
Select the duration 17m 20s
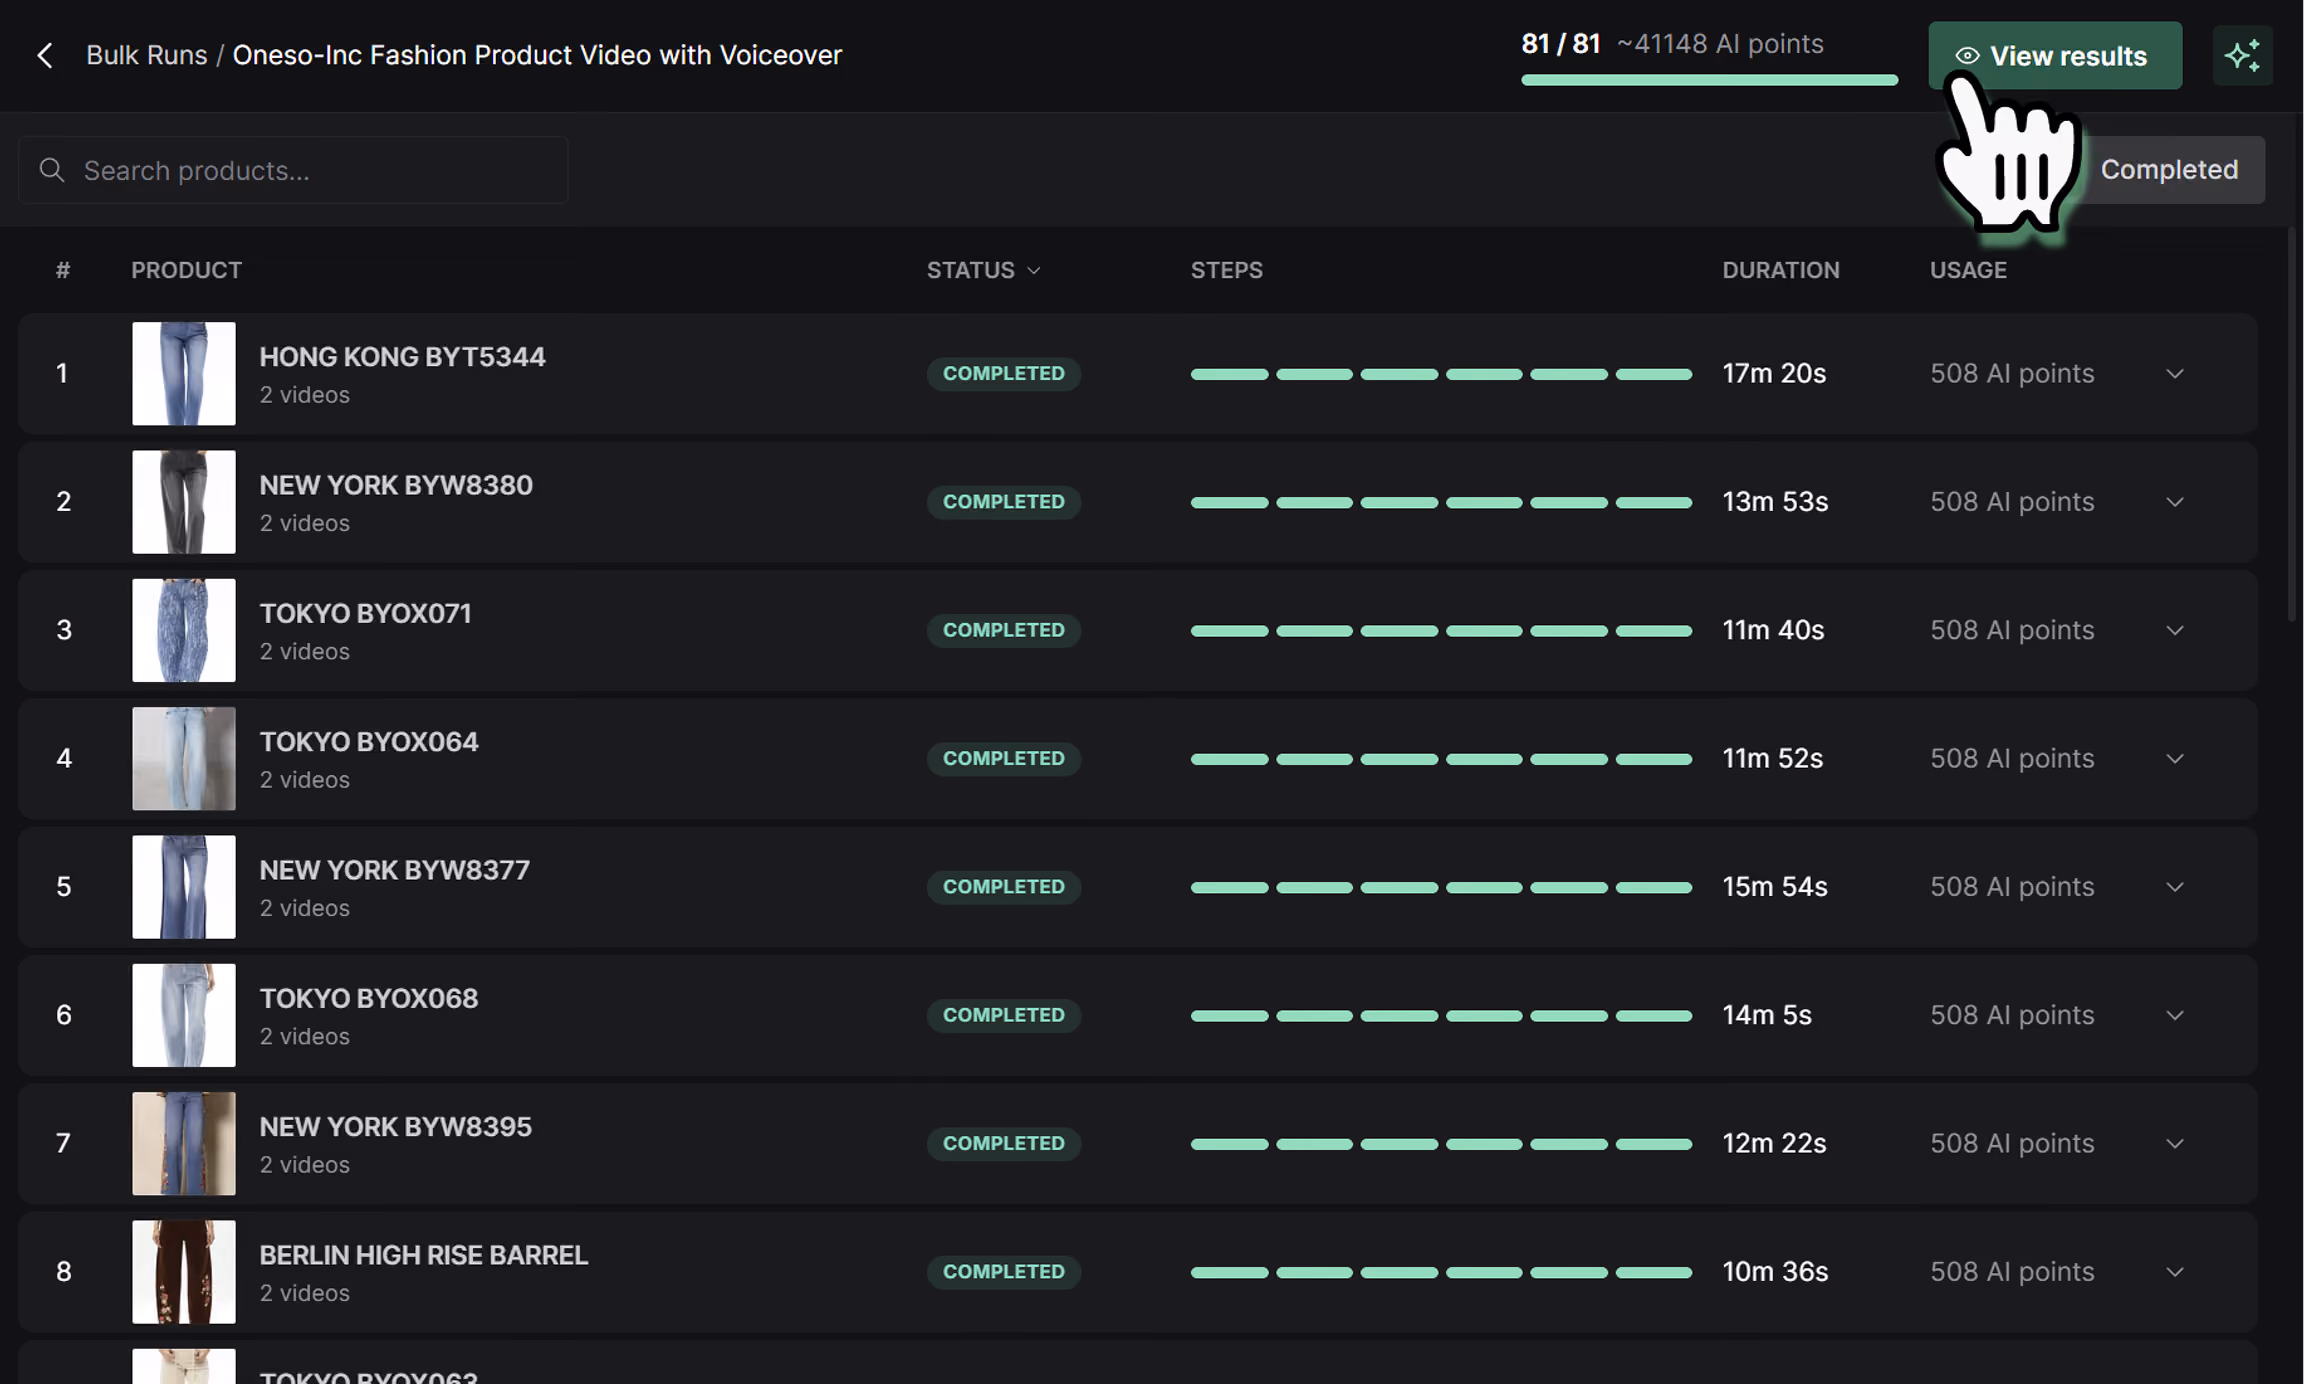[1774, 374]
